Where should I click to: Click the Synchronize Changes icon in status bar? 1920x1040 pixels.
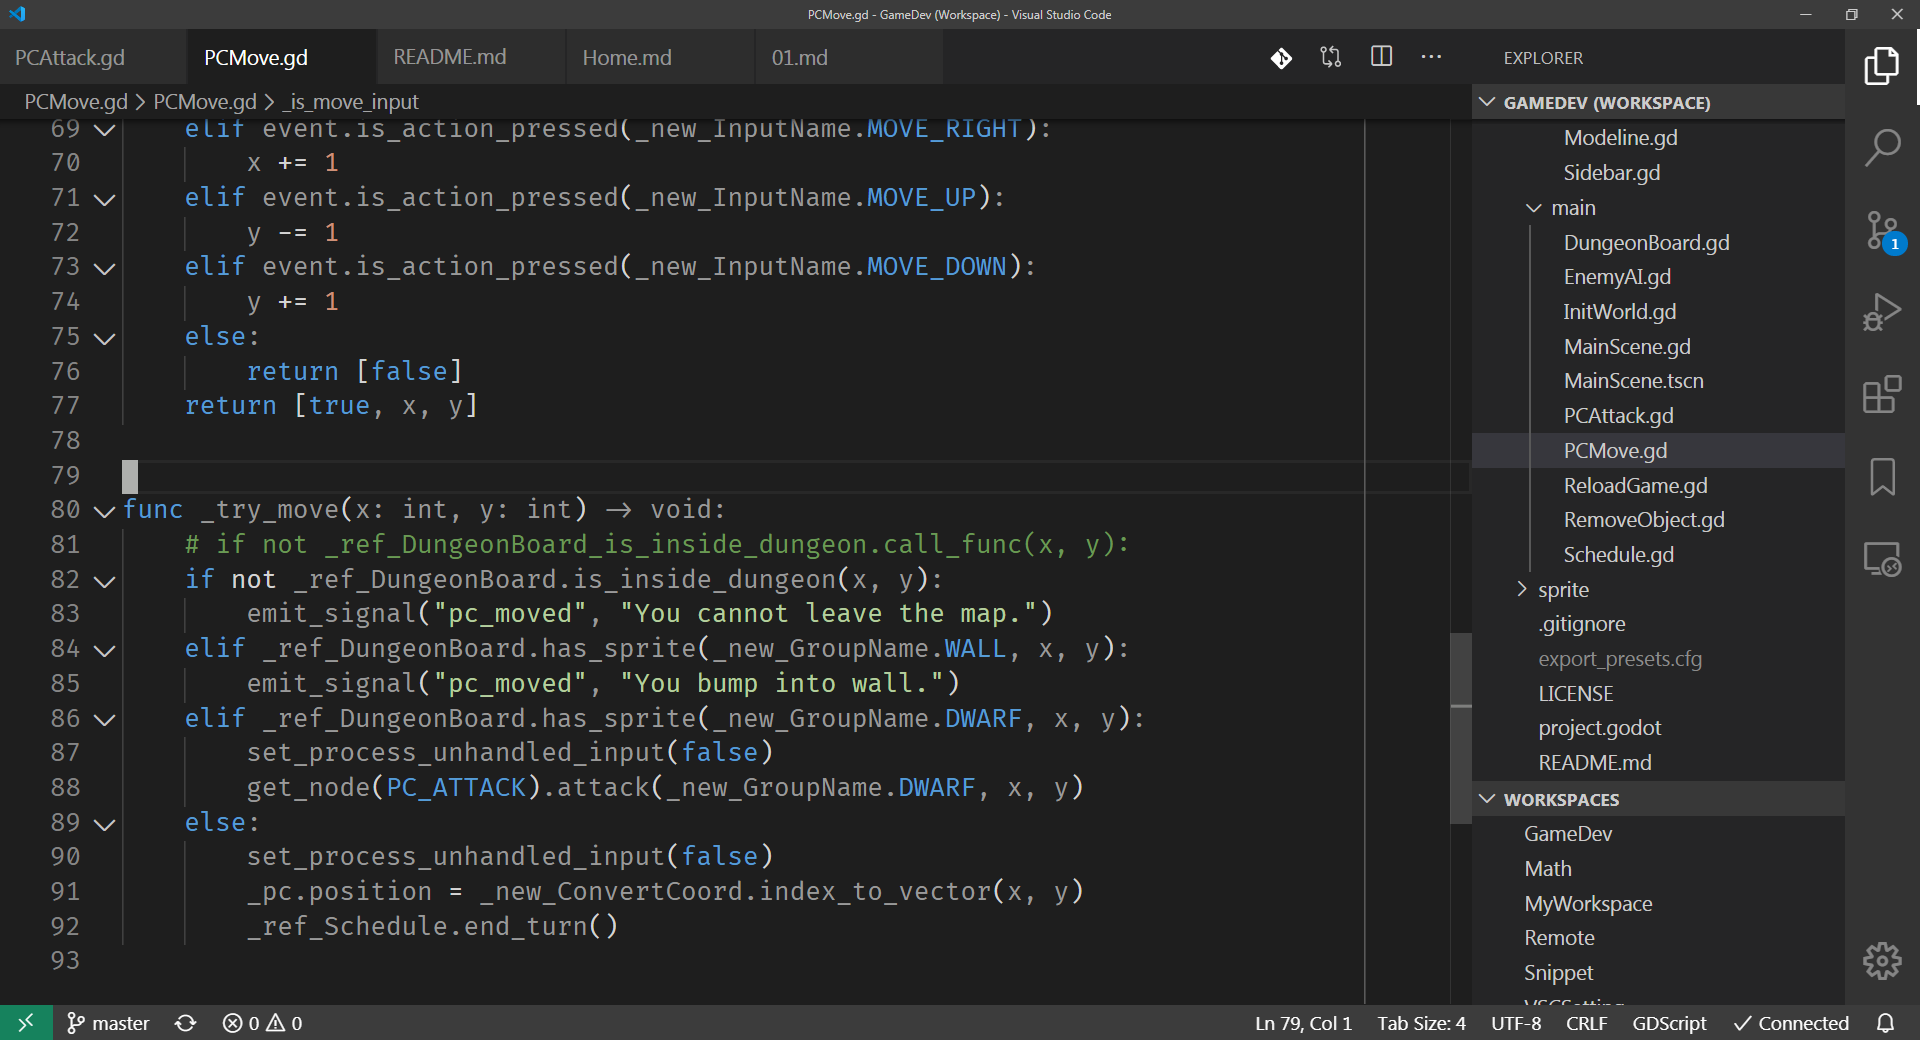point(186,1023)
